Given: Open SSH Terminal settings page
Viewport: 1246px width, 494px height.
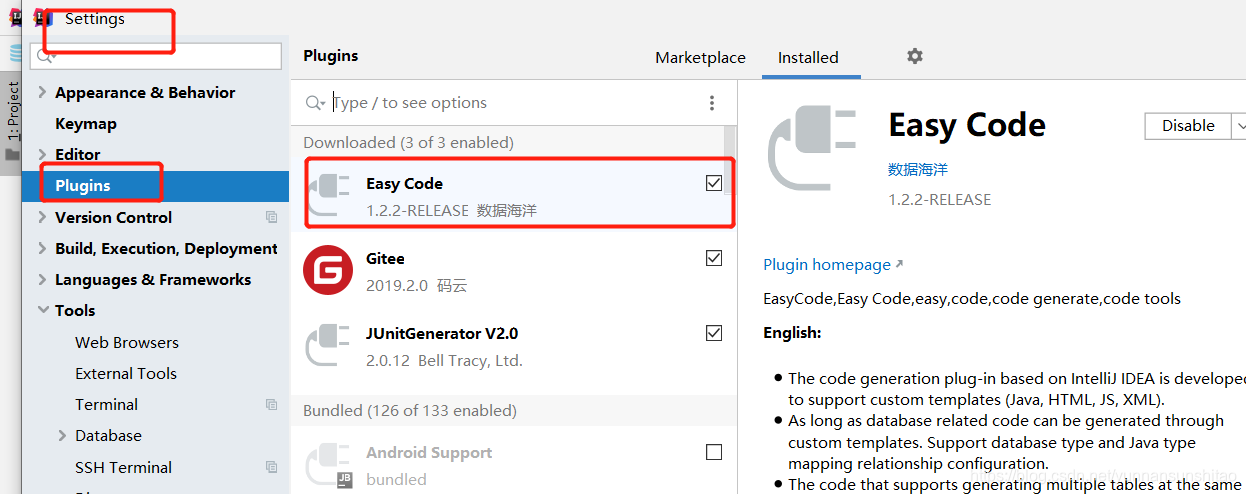Looking at the screenshot, I should coord(123,467).
